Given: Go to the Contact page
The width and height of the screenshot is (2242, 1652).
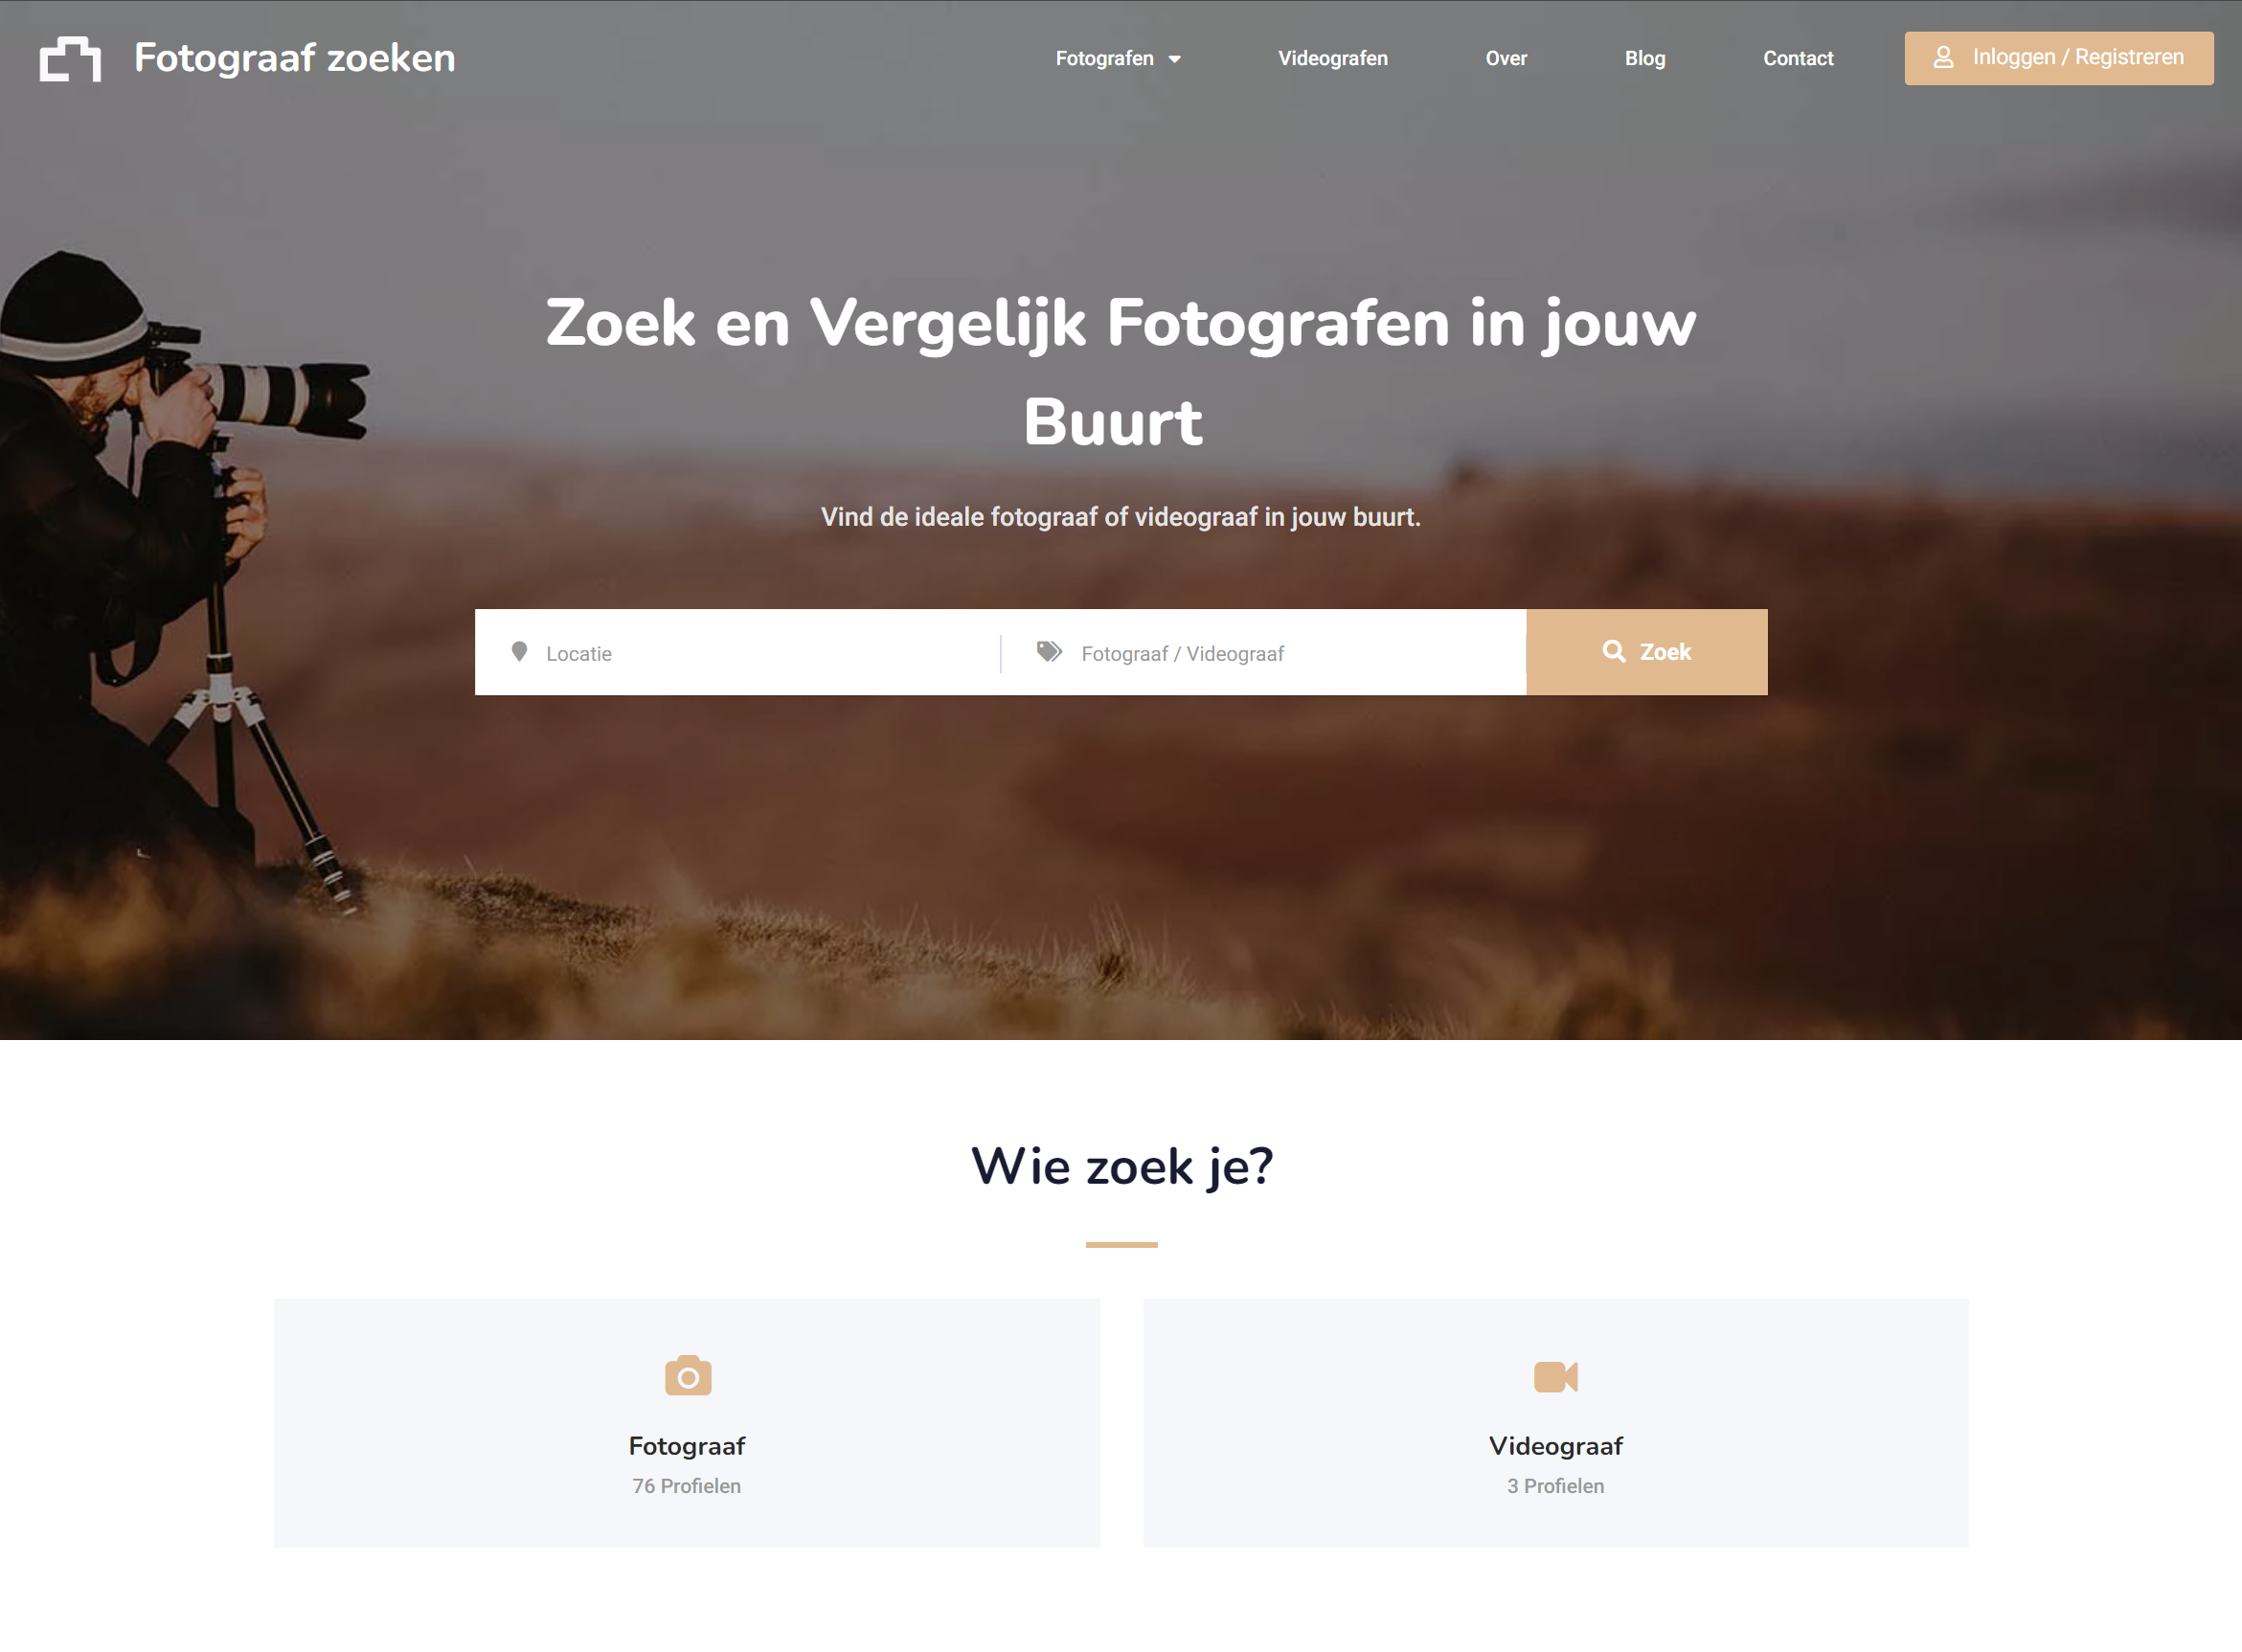Looking at the screenshot, I should click(x=1797, y=58).
